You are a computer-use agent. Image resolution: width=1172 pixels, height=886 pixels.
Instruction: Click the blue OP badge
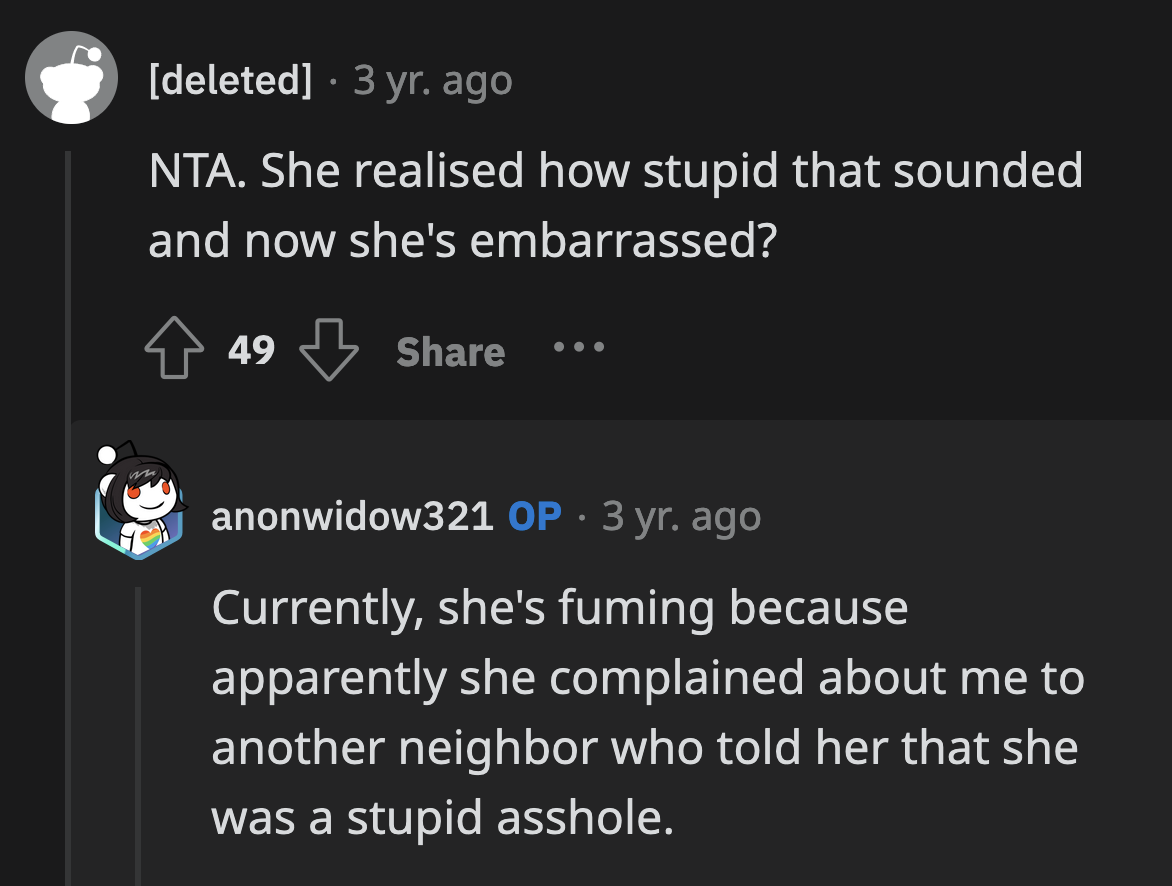click(535, 516)
